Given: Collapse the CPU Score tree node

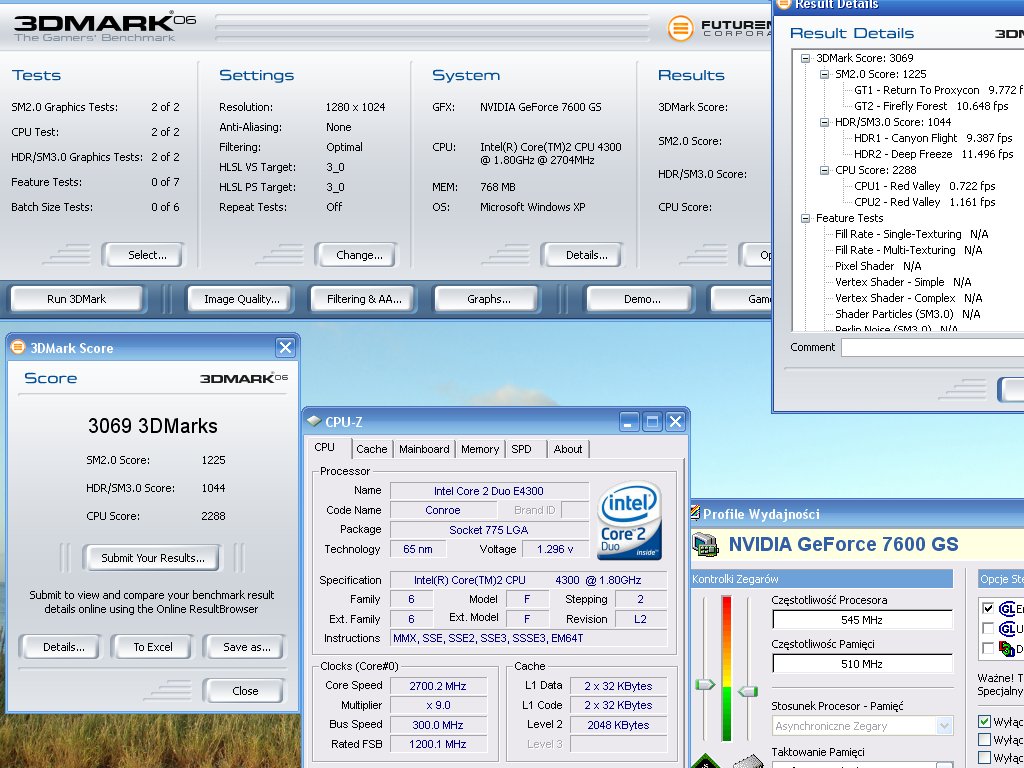Looking at the screenshot, I should (x=824, y=170).
